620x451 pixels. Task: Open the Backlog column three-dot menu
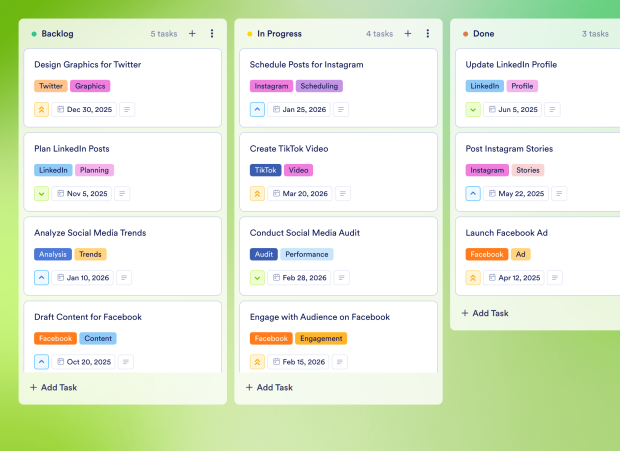point(212,34)
